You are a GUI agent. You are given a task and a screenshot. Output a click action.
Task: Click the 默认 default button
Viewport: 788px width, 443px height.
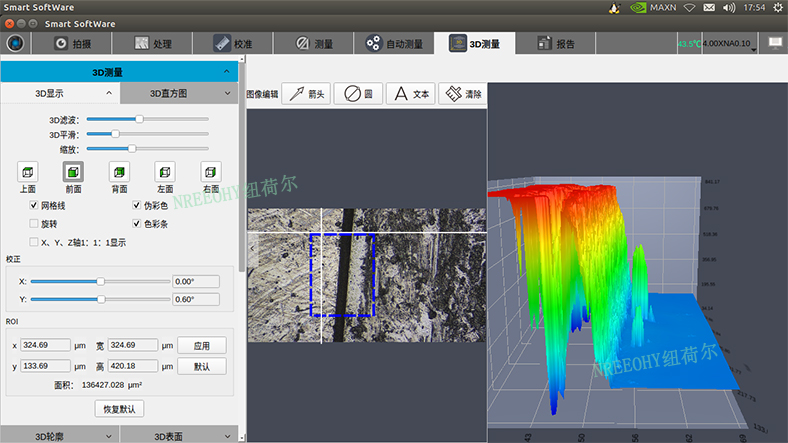pyautogui.click(x=202, y=366)
